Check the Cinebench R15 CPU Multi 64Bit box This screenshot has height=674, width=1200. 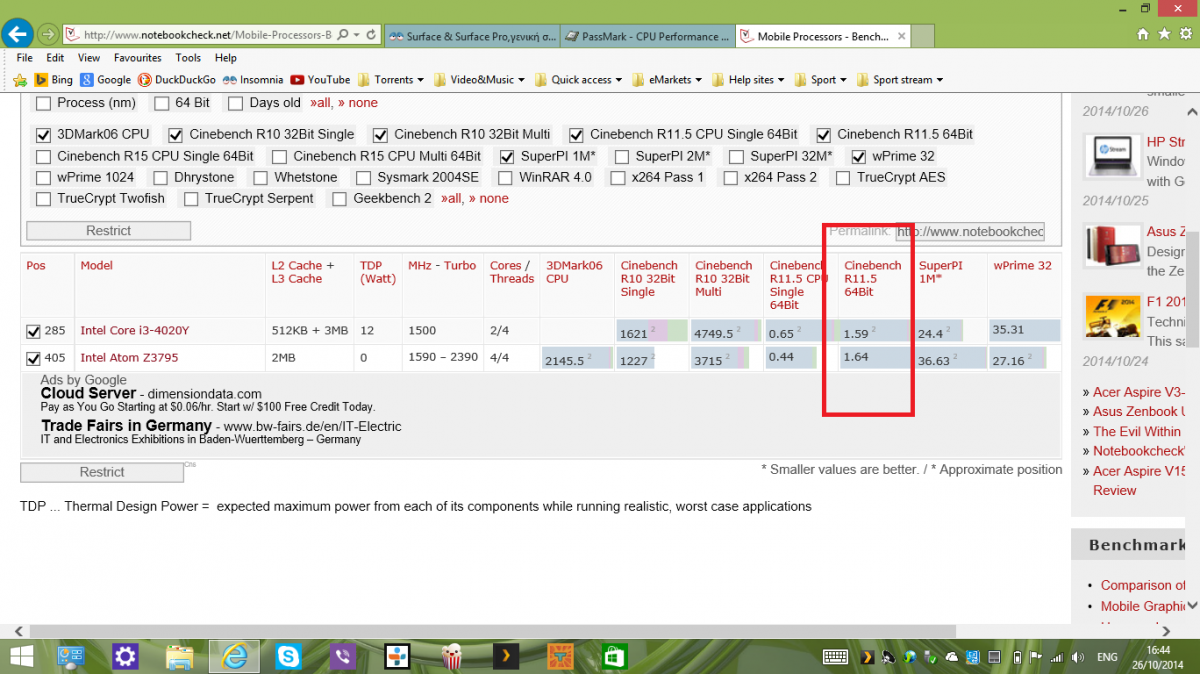click(279, 156)
